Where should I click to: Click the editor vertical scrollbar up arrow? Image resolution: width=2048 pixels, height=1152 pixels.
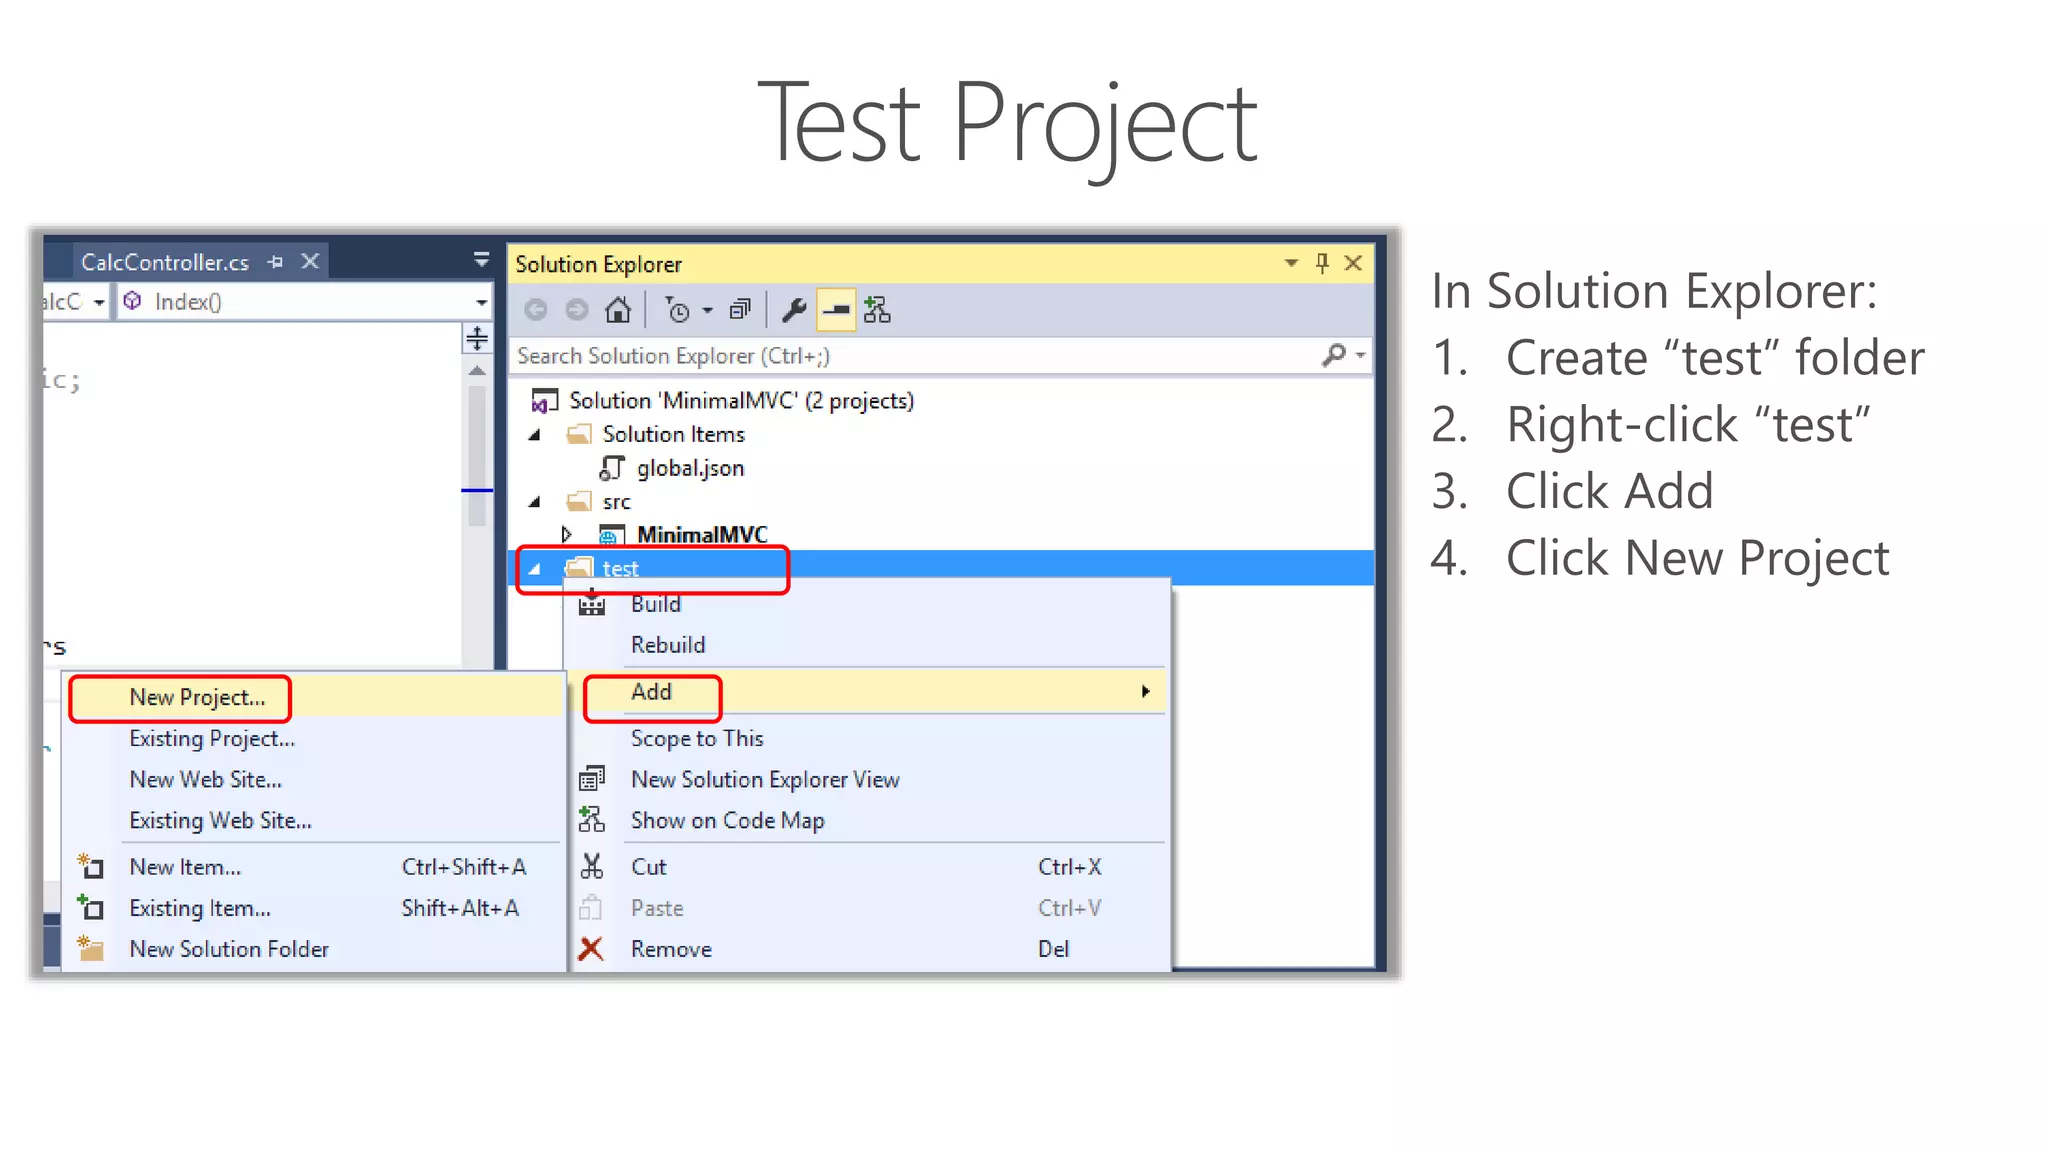tap(477, 371)
